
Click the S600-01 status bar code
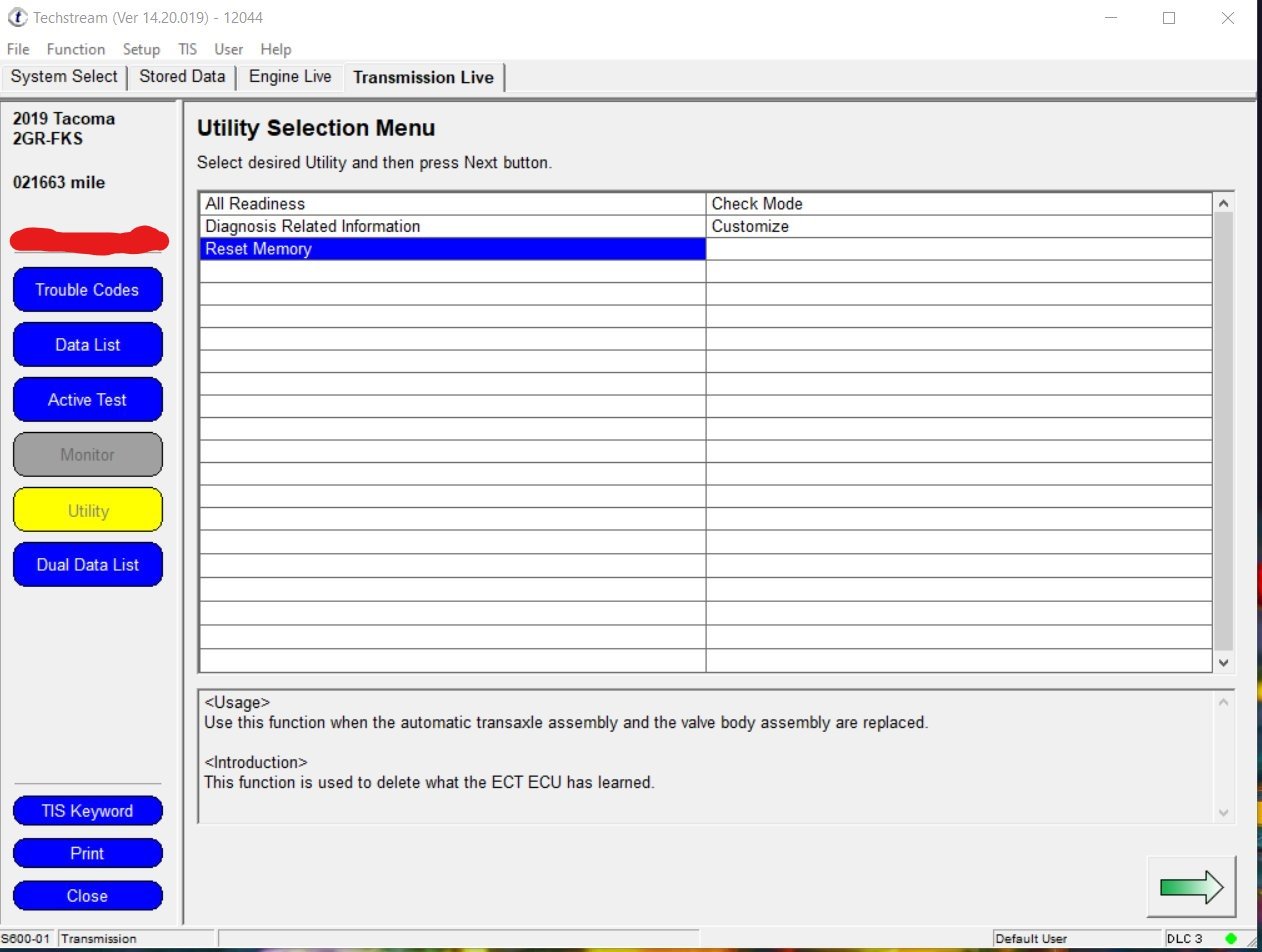27,939
